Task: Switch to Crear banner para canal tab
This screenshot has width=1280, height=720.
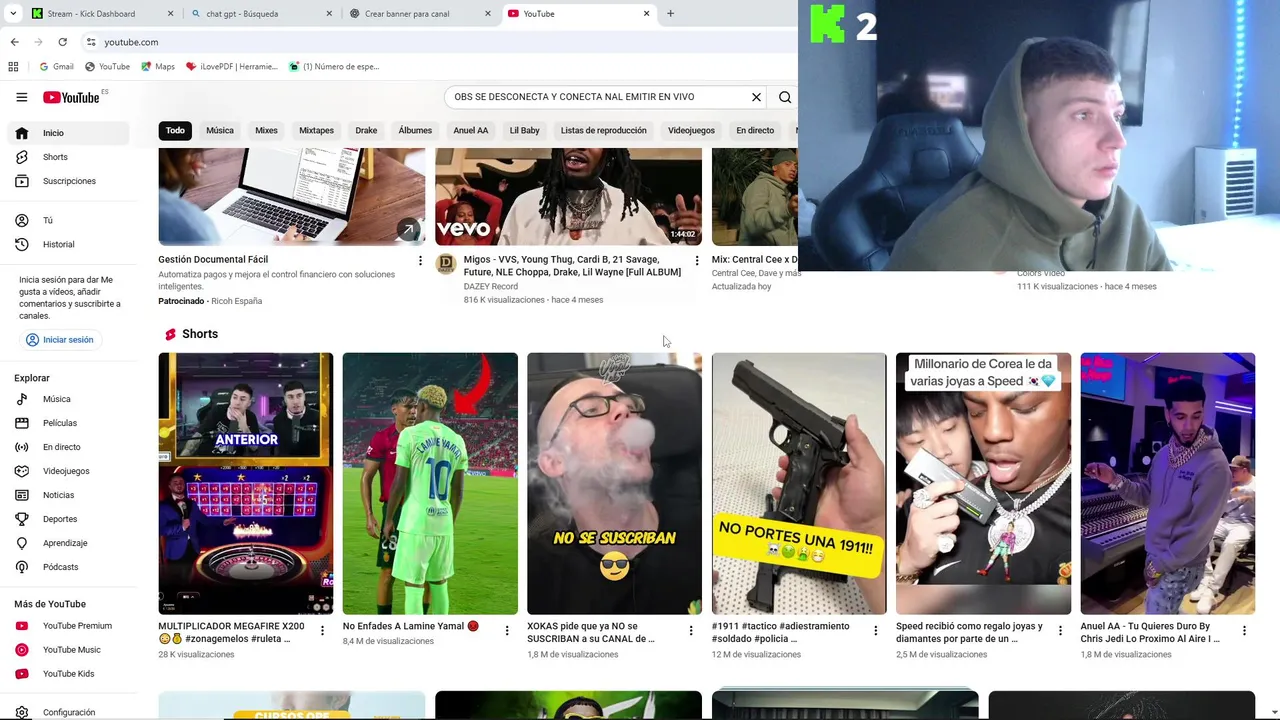Action: click(x=420, y=13)
